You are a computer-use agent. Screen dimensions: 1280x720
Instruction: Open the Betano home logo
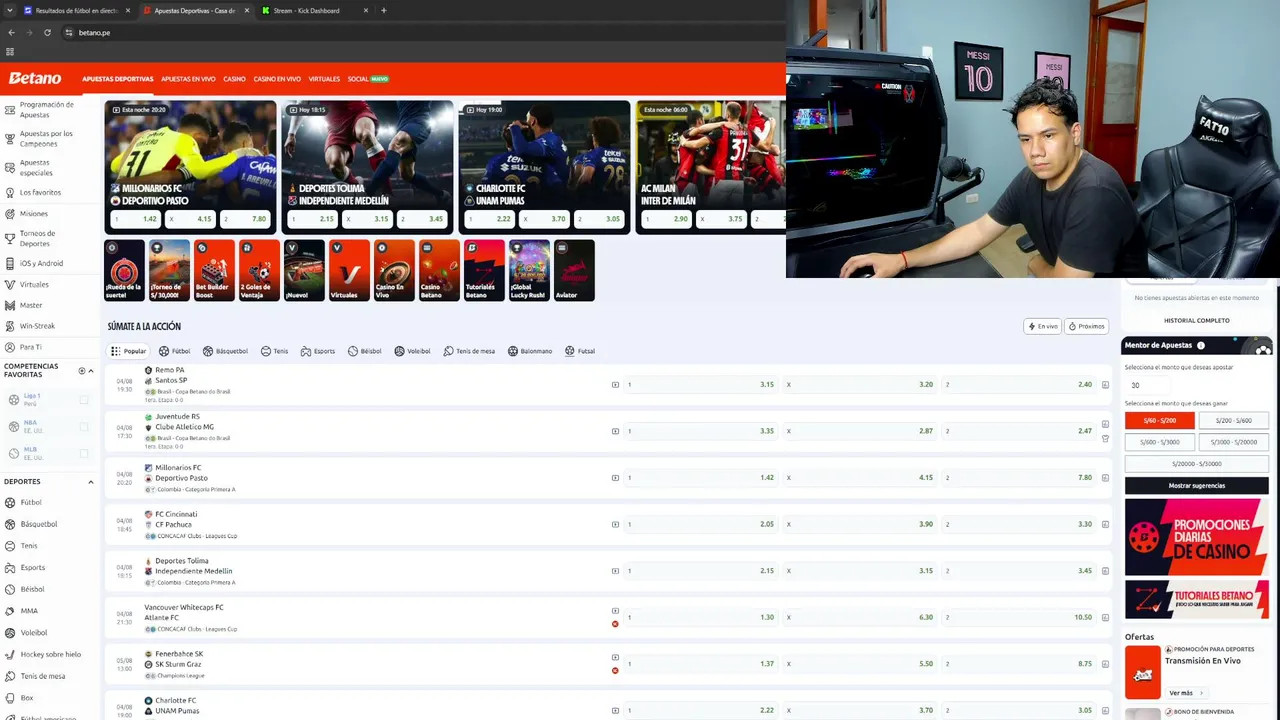click(35, 78)
